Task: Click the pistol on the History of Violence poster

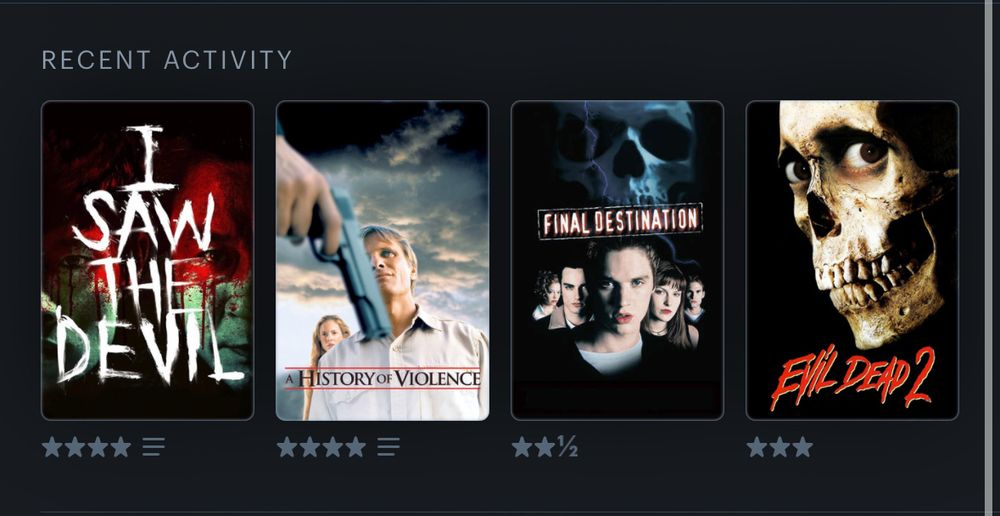Action: (356, 262)
